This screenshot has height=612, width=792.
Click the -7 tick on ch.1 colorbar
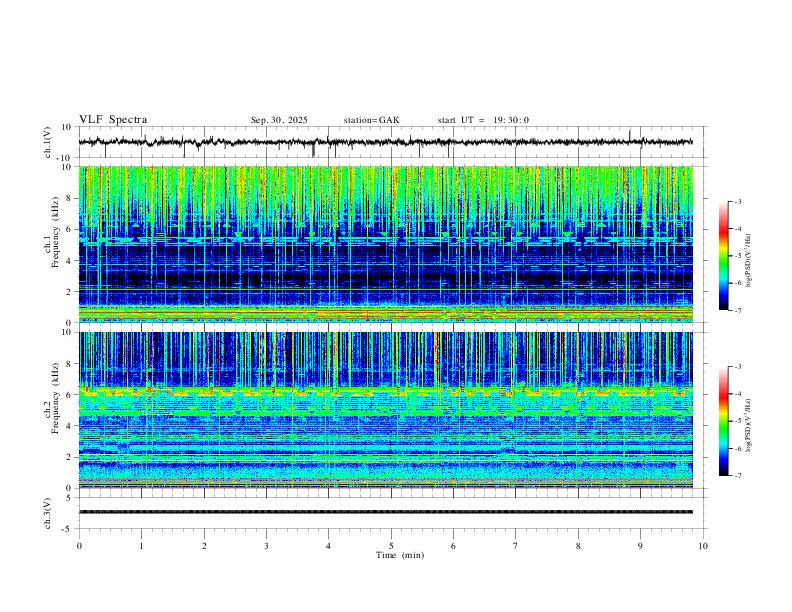(737, 311)
